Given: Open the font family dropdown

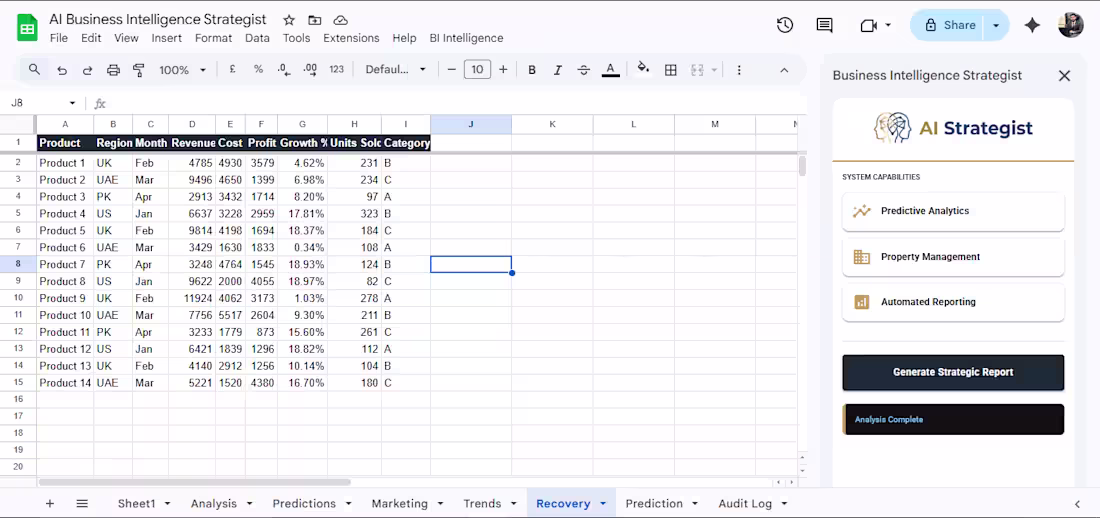Looking at the screenshot, I should point(396,69).
